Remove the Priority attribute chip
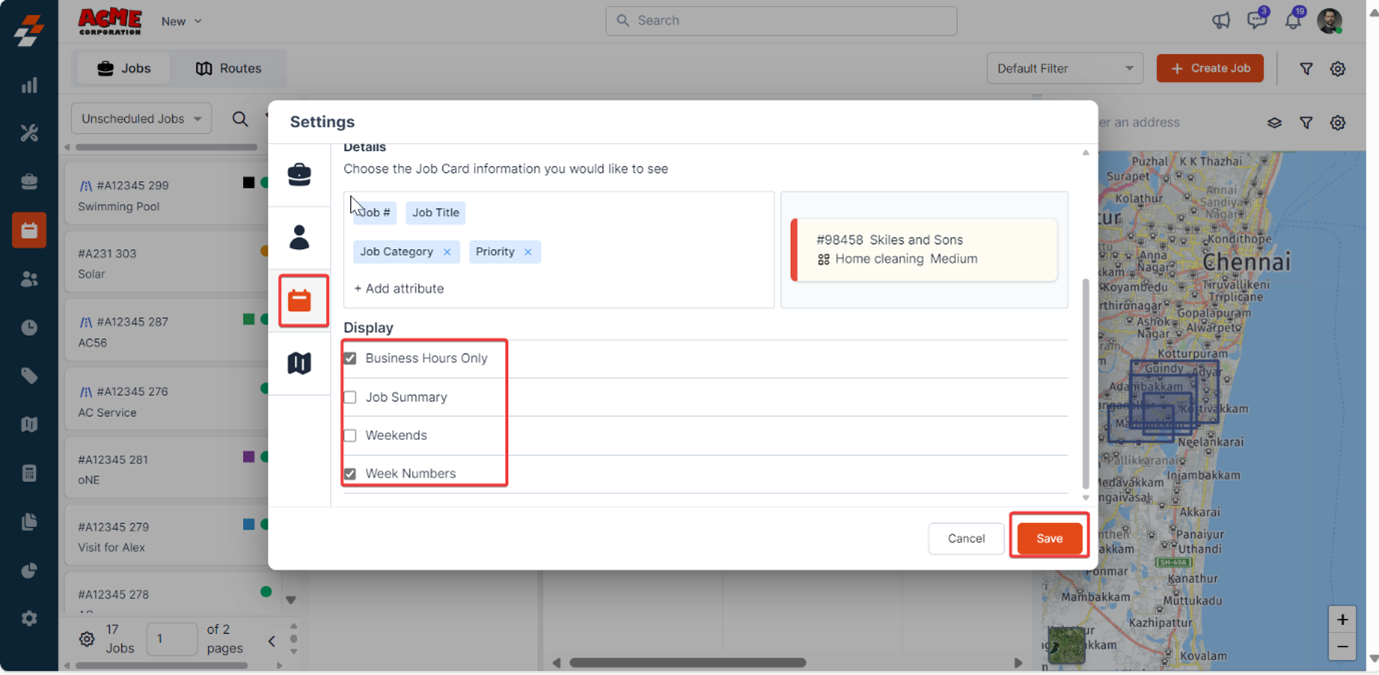 coord(528,252)
